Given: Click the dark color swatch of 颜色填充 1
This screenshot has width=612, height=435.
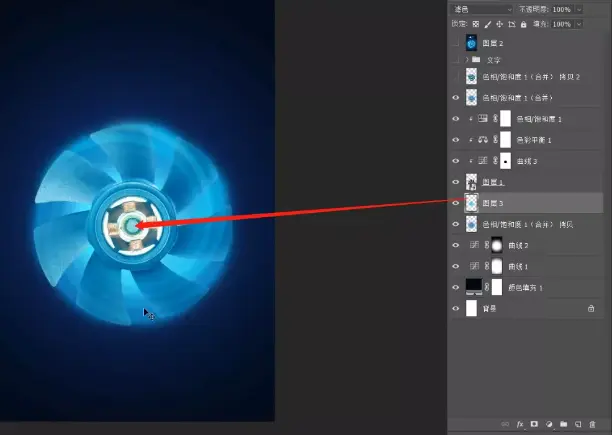Looking at the screenshot, I should click(x=473, y=286).
